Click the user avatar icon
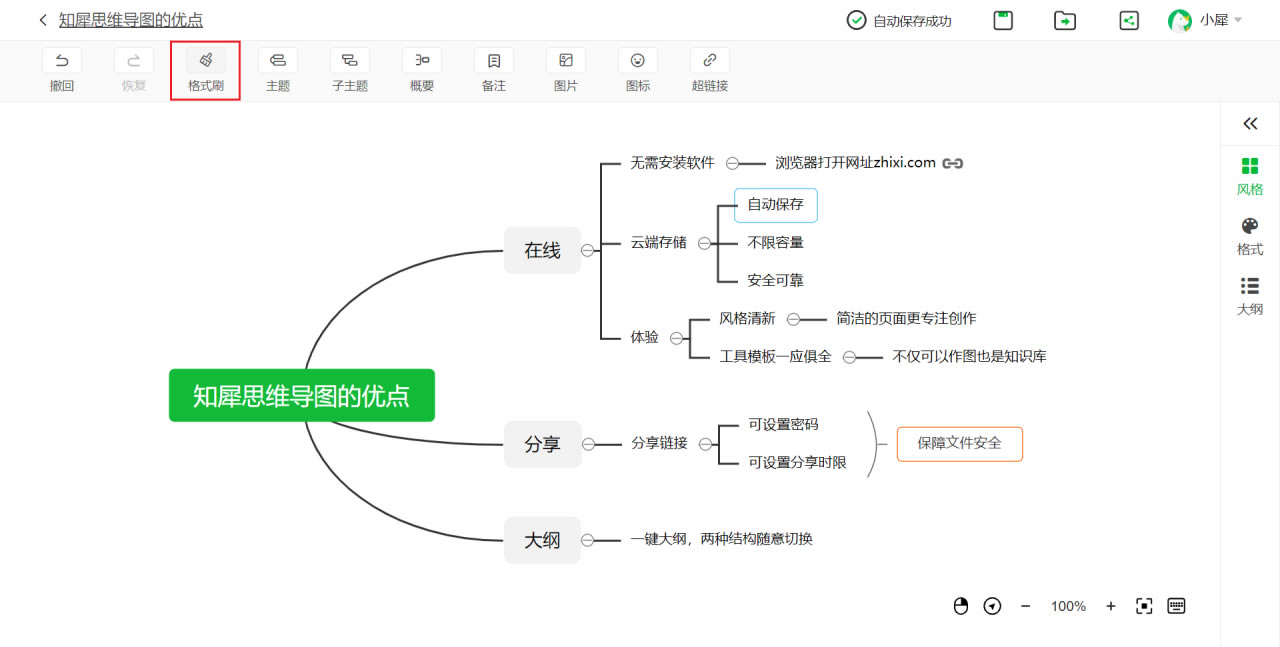The height and width of the screenshot is (647, 1280). click(x=1180, y=20)
